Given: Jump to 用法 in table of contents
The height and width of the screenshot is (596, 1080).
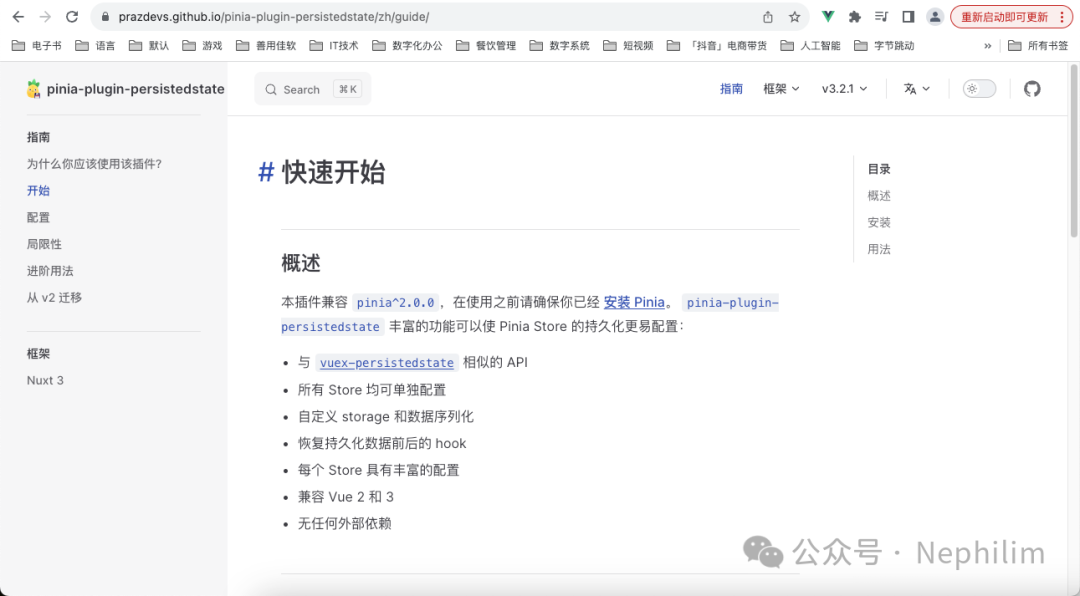Looking at the screenshot, I should 879,249.
